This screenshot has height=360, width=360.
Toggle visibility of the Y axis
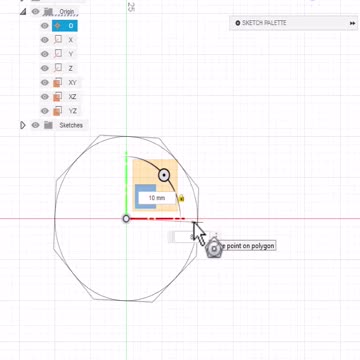coord(45,54)
